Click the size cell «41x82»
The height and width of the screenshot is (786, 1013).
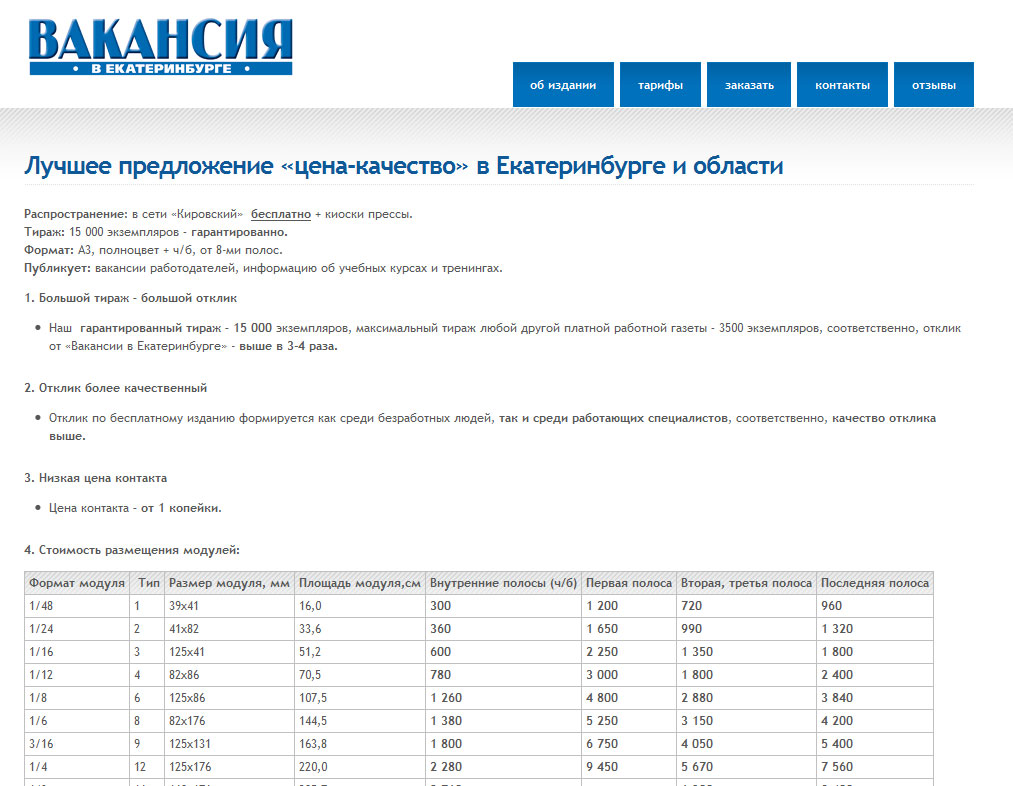[229, 629]
